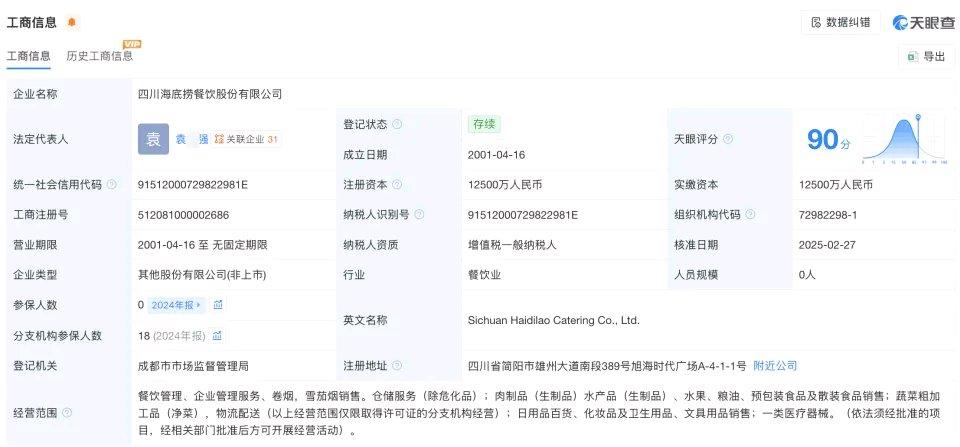Click the 存续 status tag

pos(484,124)
